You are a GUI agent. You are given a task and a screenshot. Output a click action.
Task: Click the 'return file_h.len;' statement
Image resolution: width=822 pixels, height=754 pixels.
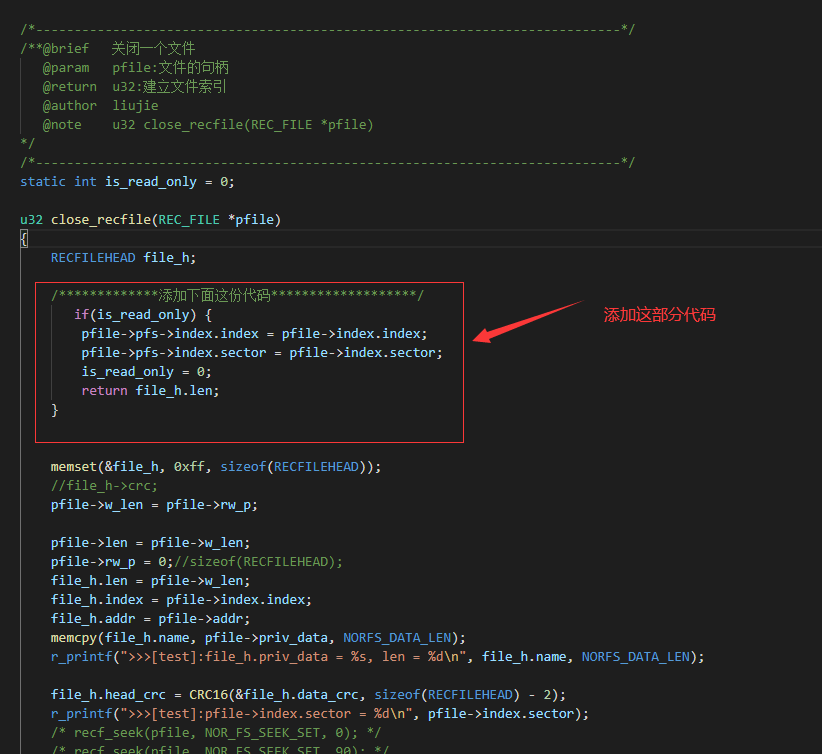(150, 391)
